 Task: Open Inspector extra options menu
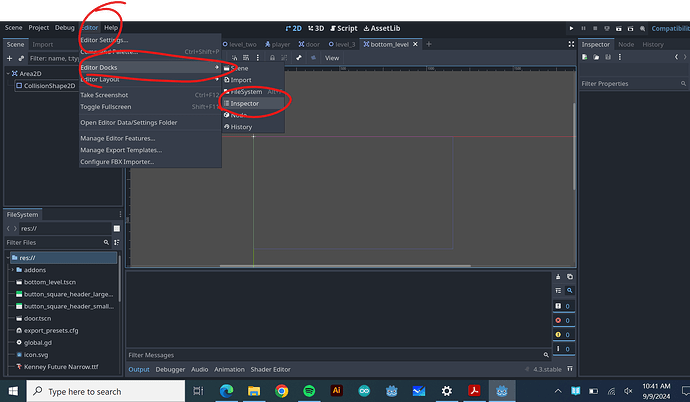pyautogui.click(x=620, y=57)
